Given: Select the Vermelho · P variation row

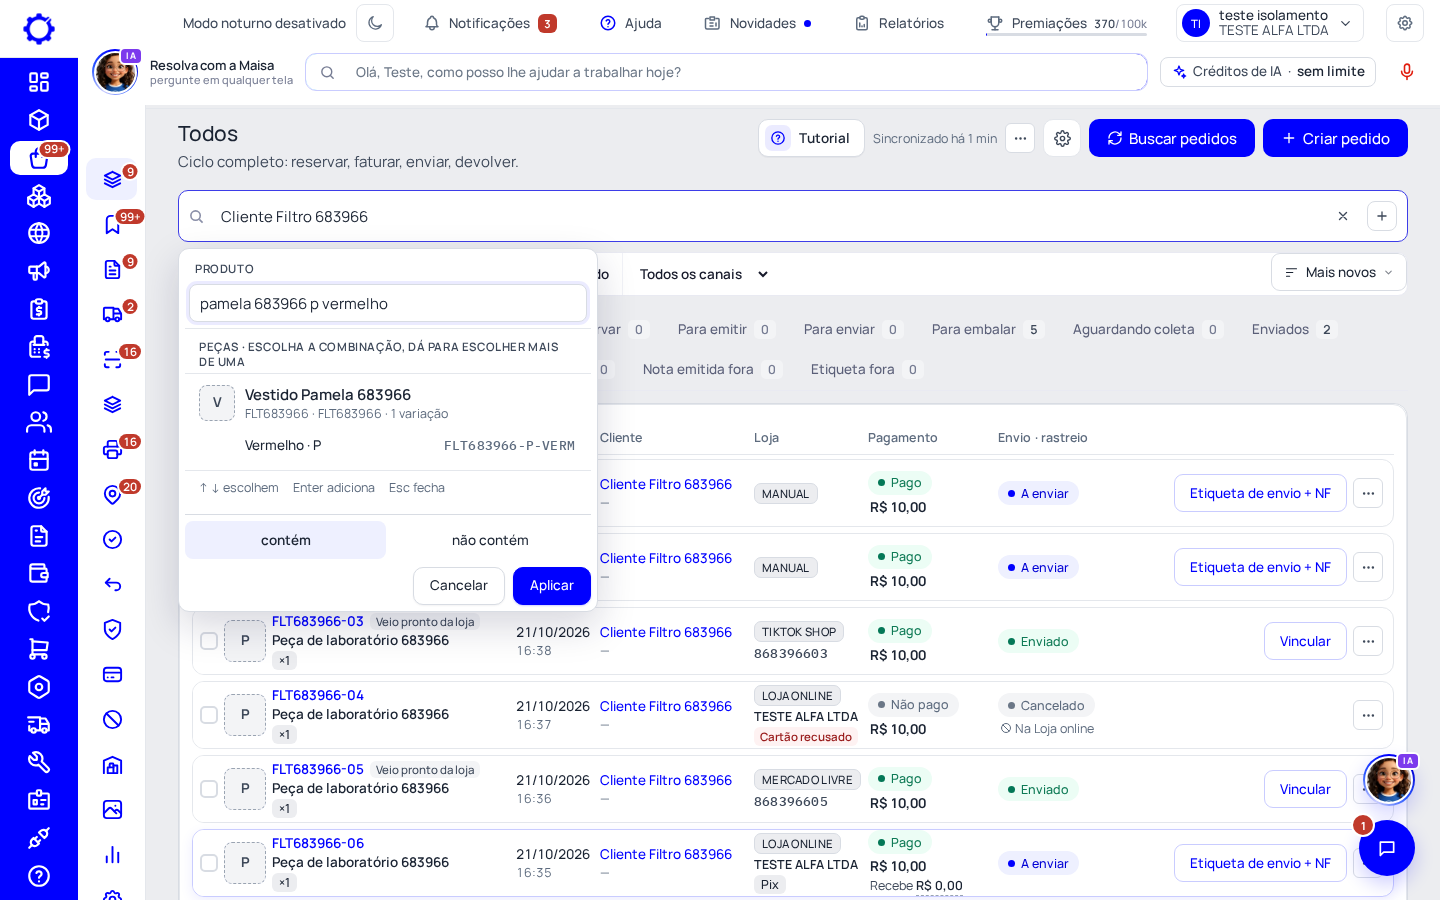Looking at the screenshot, I should [x=388, y=445].
